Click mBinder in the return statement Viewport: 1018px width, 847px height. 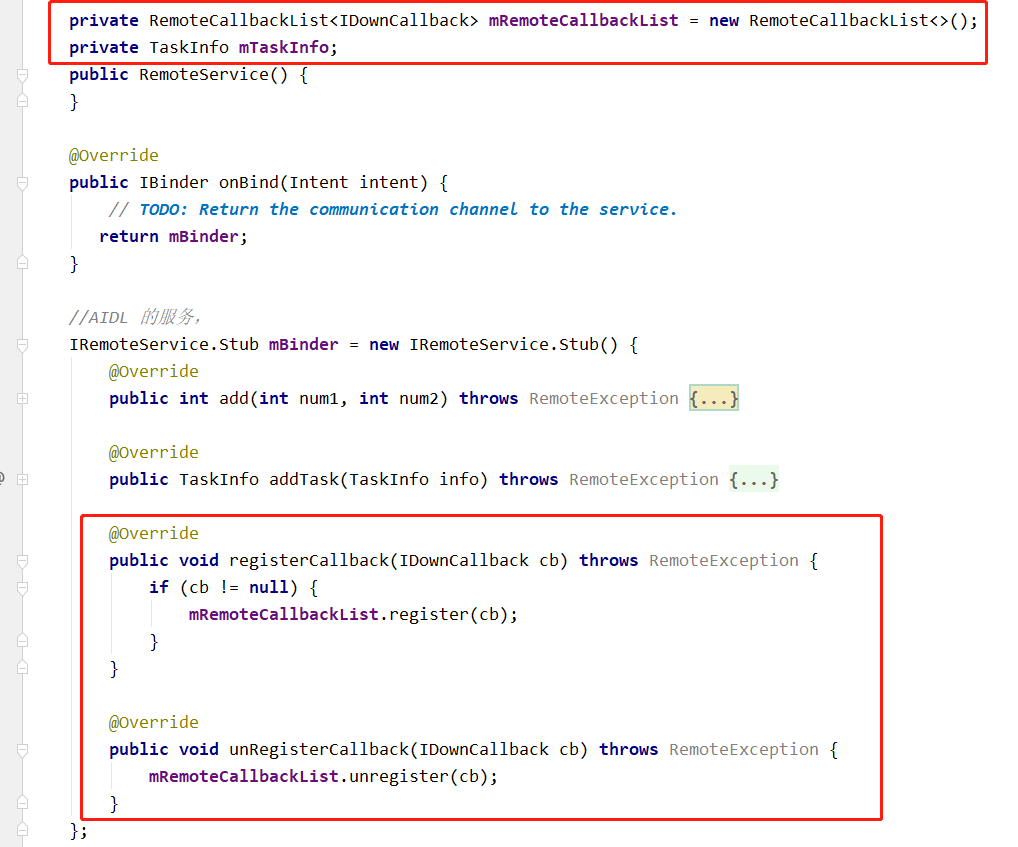click(203, 236)
